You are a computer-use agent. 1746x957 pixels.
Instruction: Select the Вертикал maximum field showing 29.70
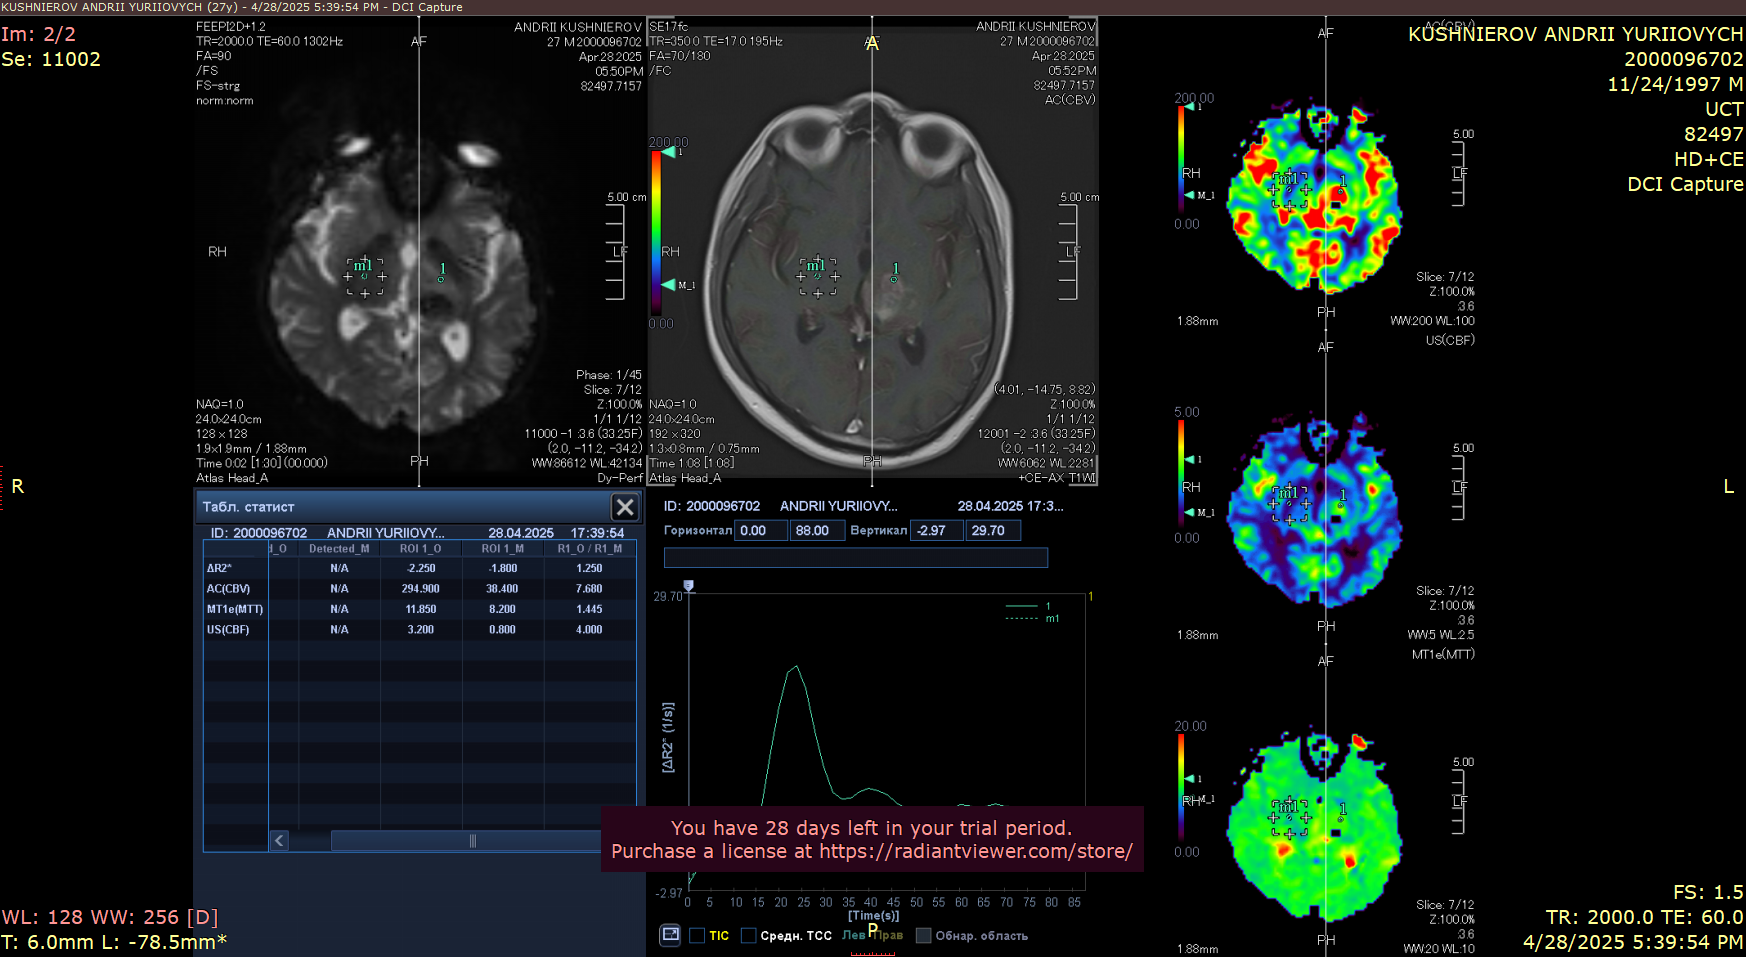coord(992,531)
